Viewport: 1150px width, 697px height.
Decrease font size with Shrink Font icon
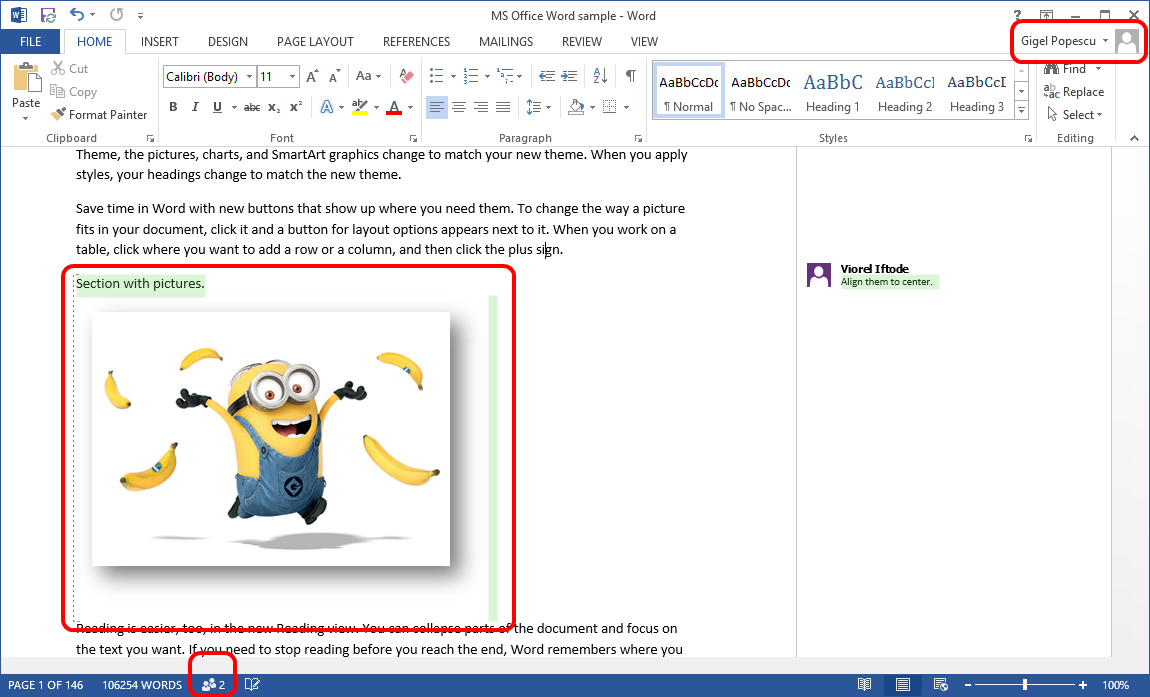pyautogui.click(x=334, y=76)
